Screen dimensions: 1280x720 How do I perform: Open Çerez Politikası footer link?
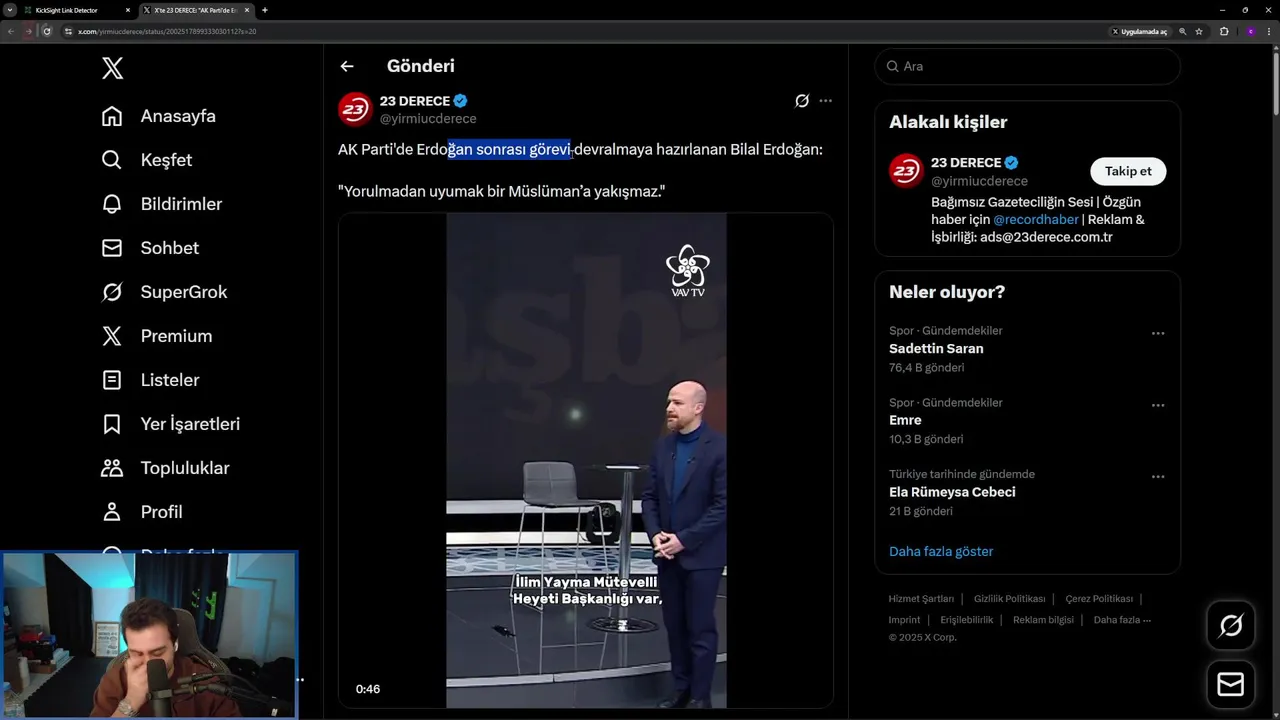[1099, 599]
